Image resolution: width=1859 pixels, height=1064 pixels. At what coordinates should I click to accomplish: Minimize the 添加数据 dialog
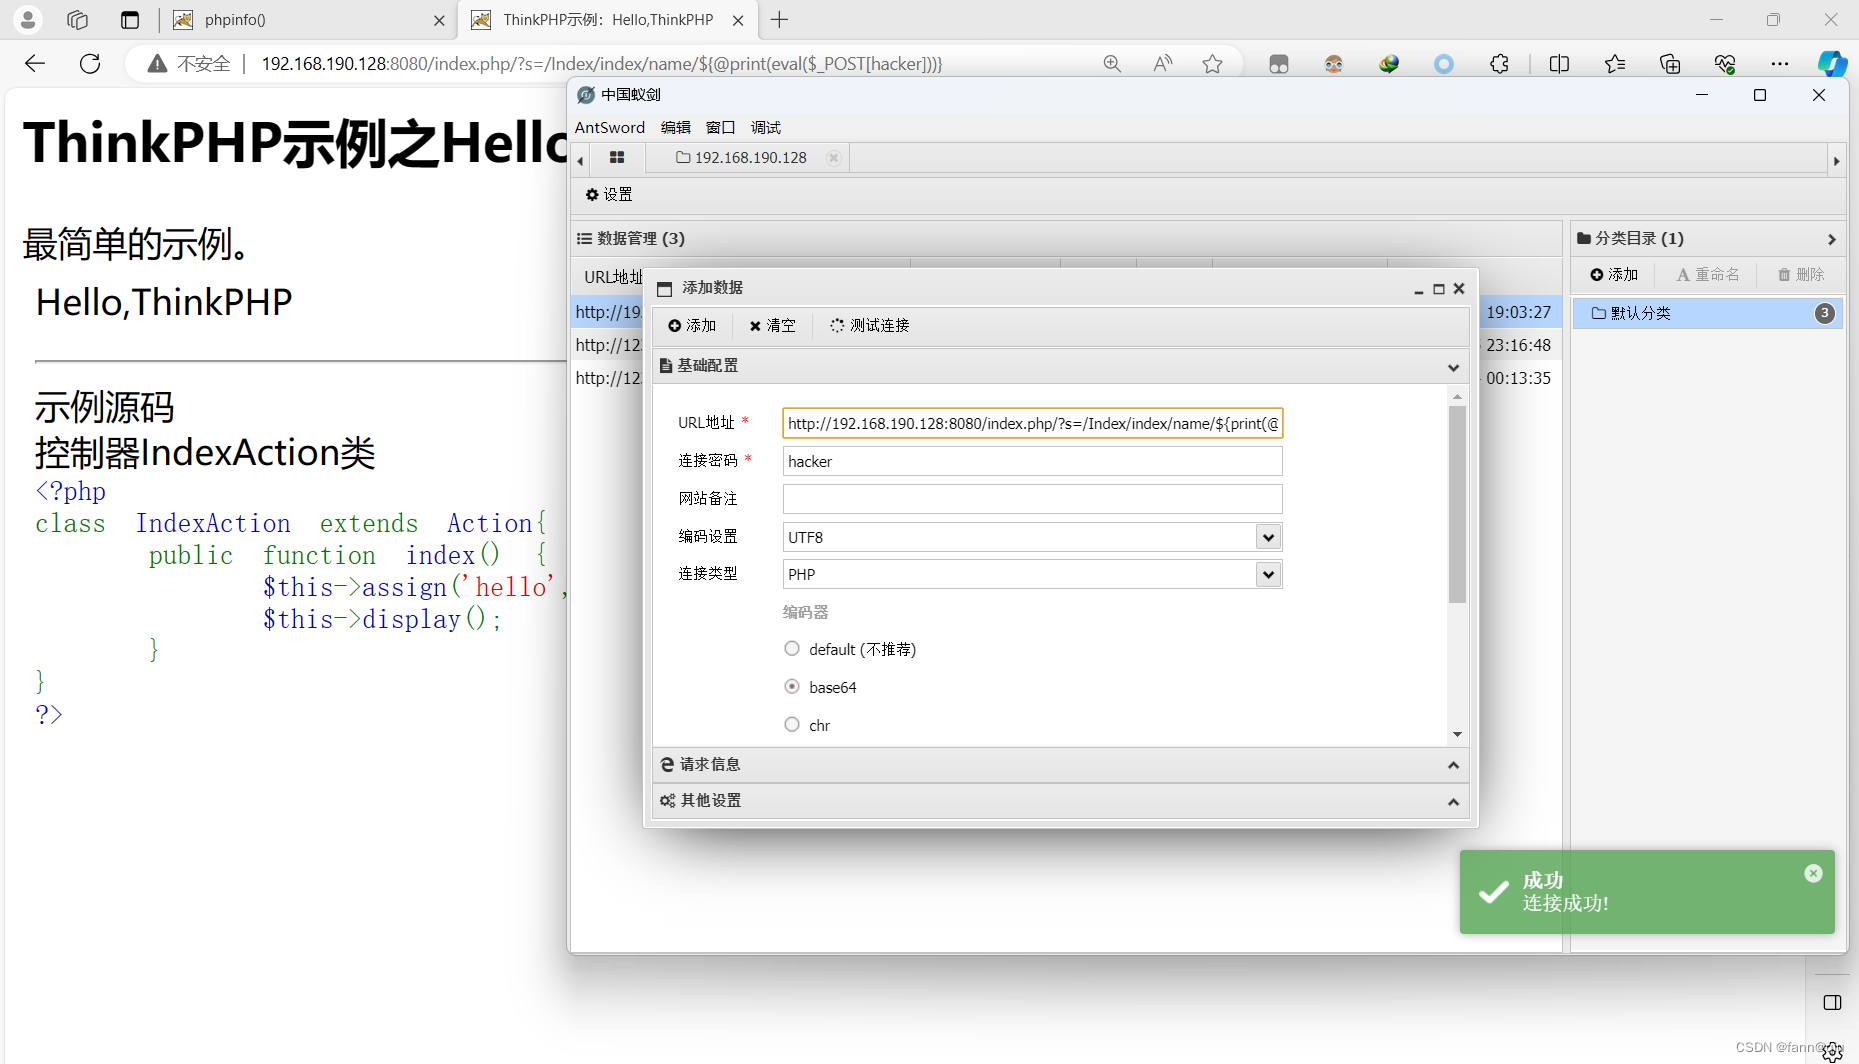(1418, 290)
